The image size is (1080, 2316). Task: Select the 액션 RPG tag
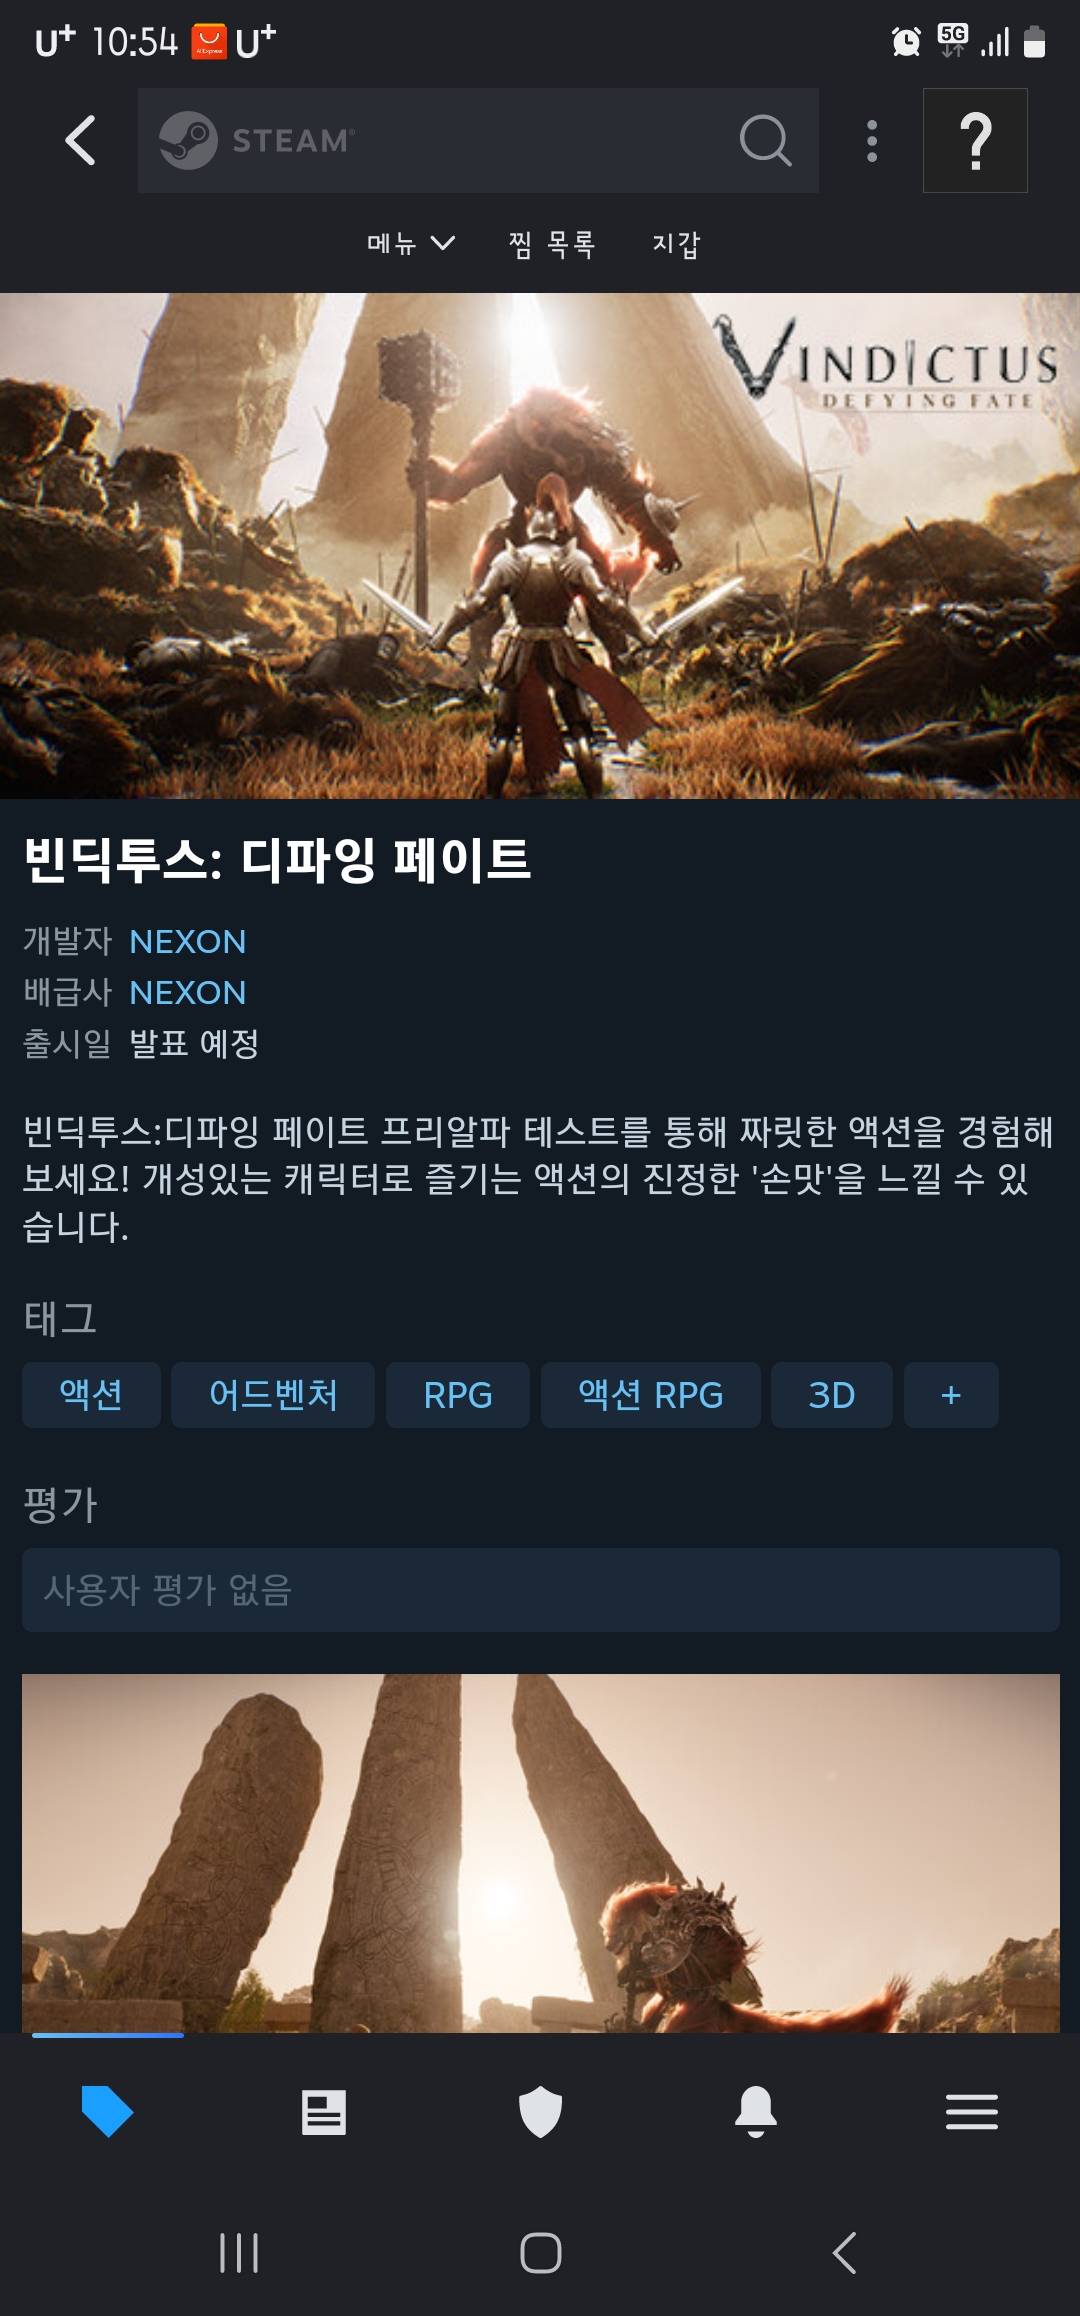651,1395
